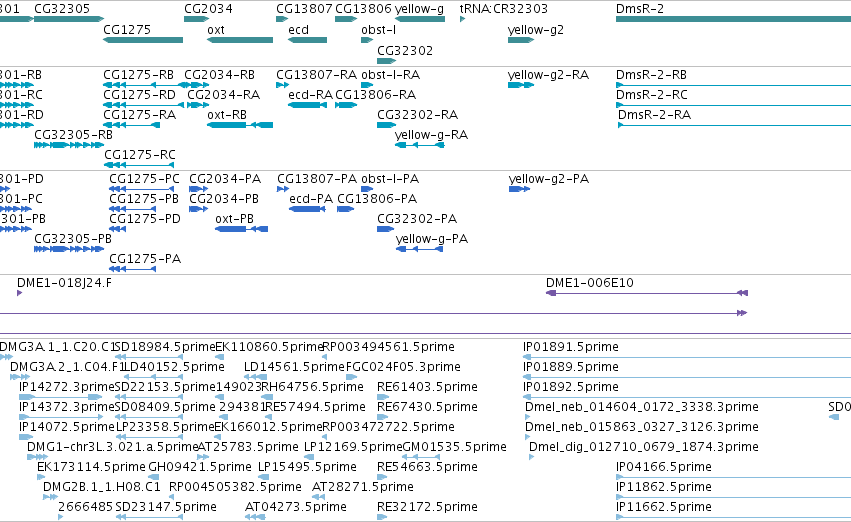Select the yellow-g gene label
This screenshot has width=851, height=522.
pyautogui.click(x=419, y=9)
